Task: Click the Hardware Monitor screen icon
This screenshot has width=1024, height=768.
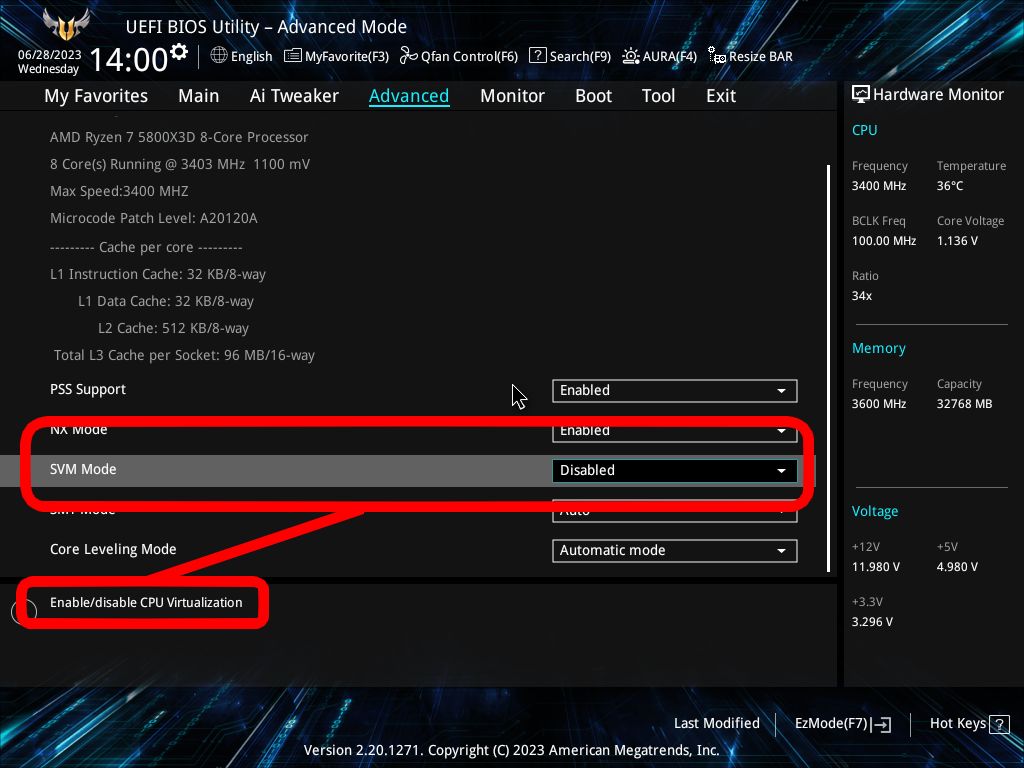Action: pyautogui.click(x=861, y=95)
